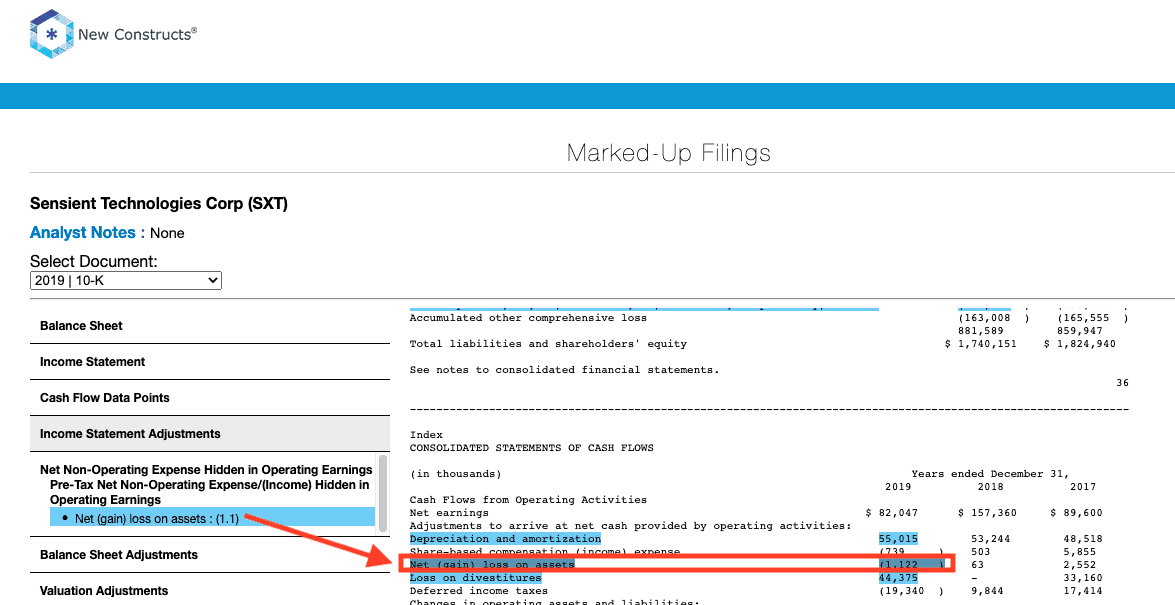Click the Net earnings row label
The width and height of the screenshot is (1175, 605).
[x=449, y=513]
